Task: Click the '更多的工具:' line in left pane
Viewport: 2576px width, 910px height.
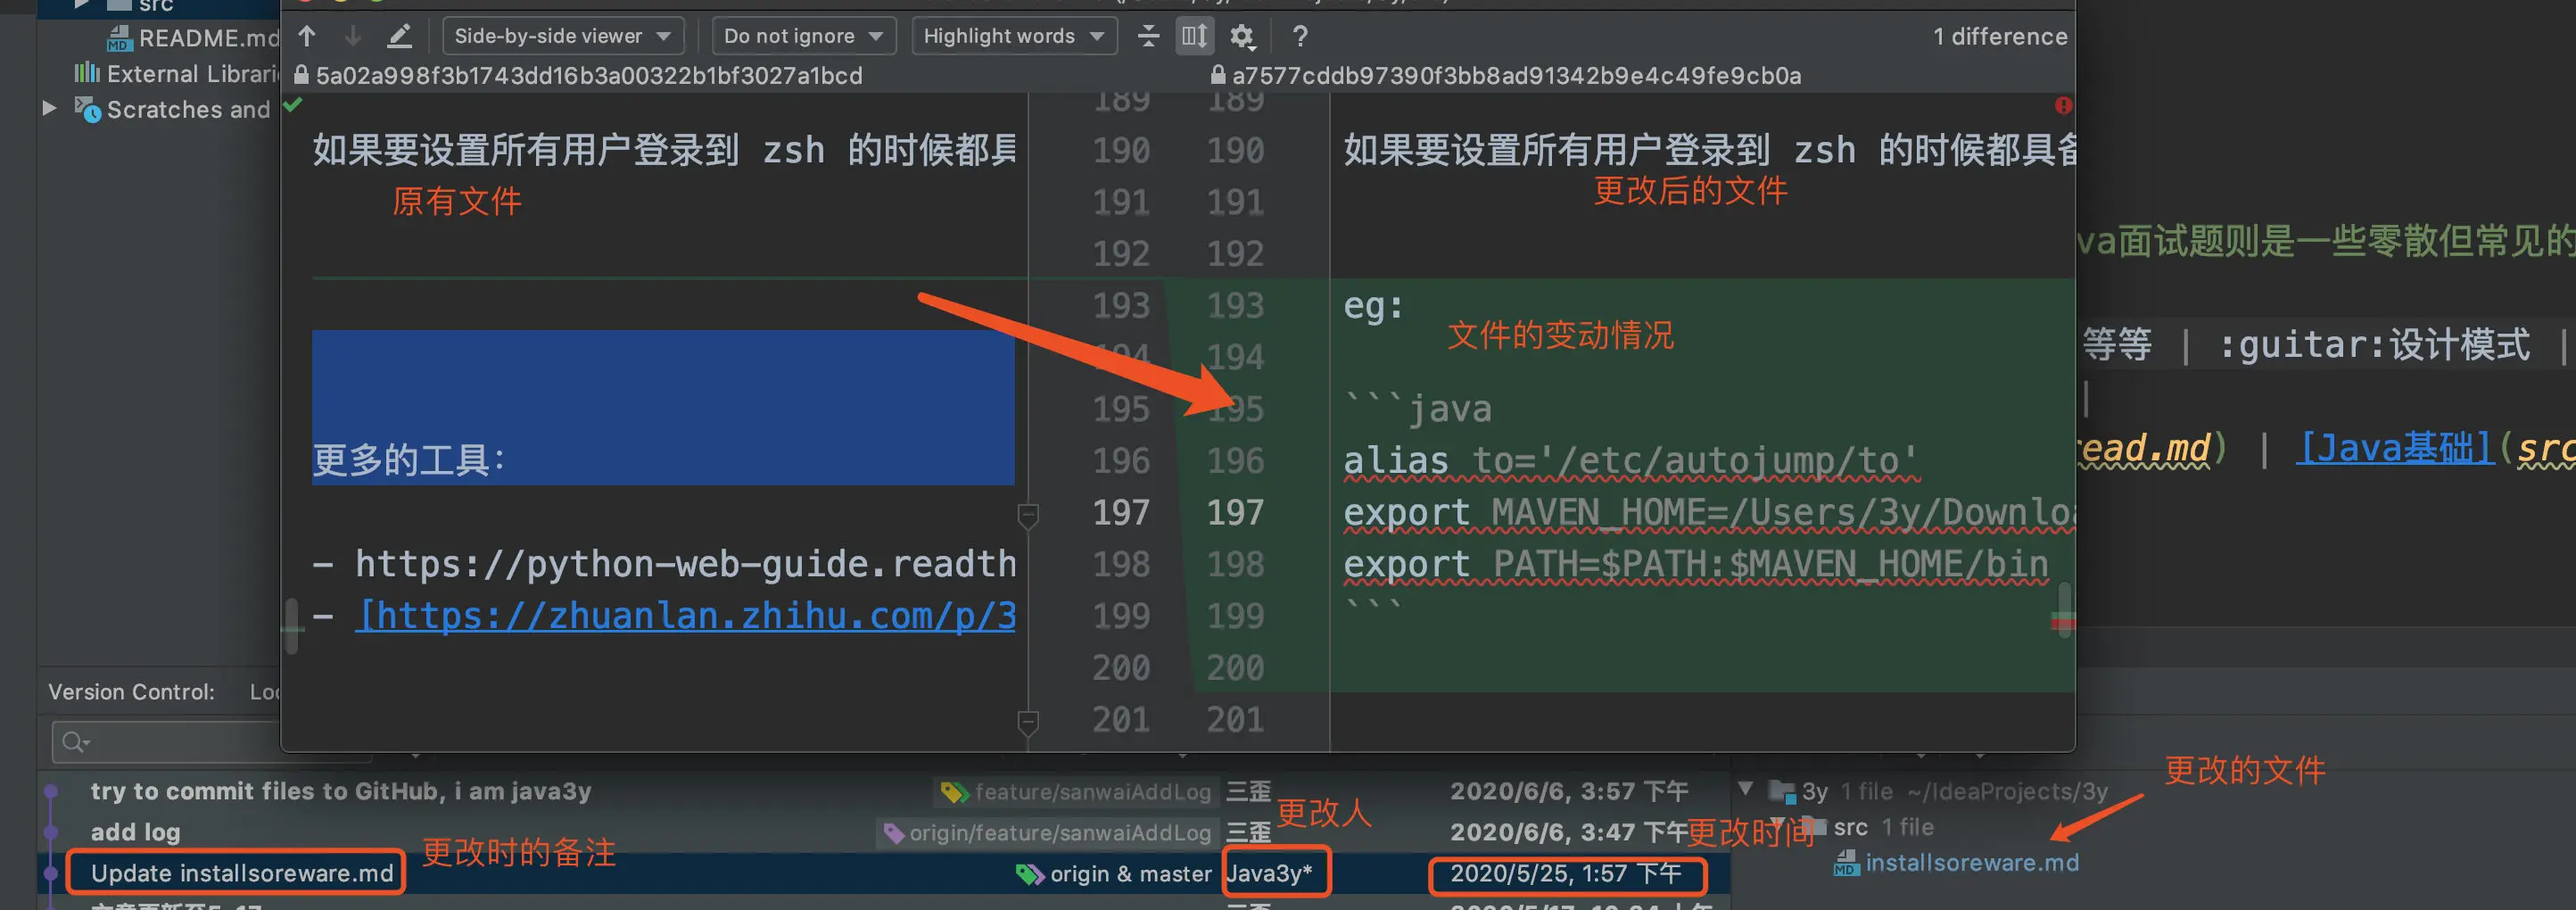Action: tap(409, 460)
